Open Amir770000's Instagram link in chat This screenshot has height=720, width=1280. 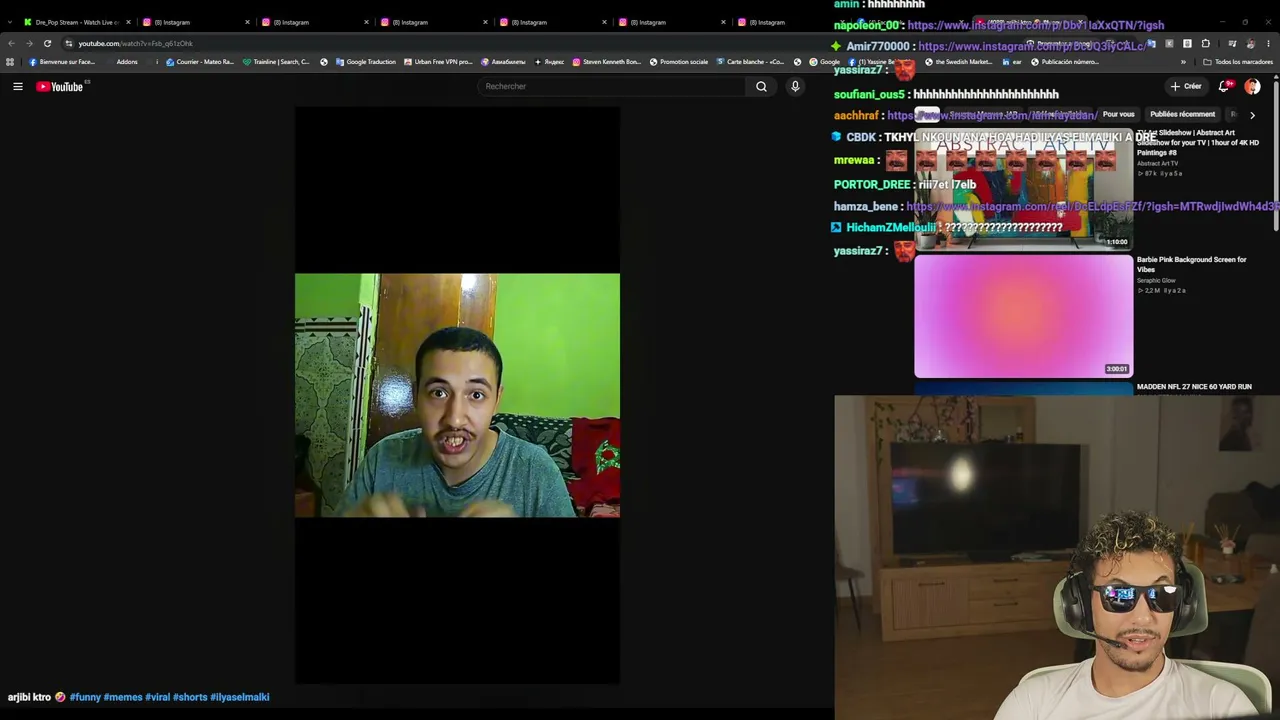(x=1032, y=47)
